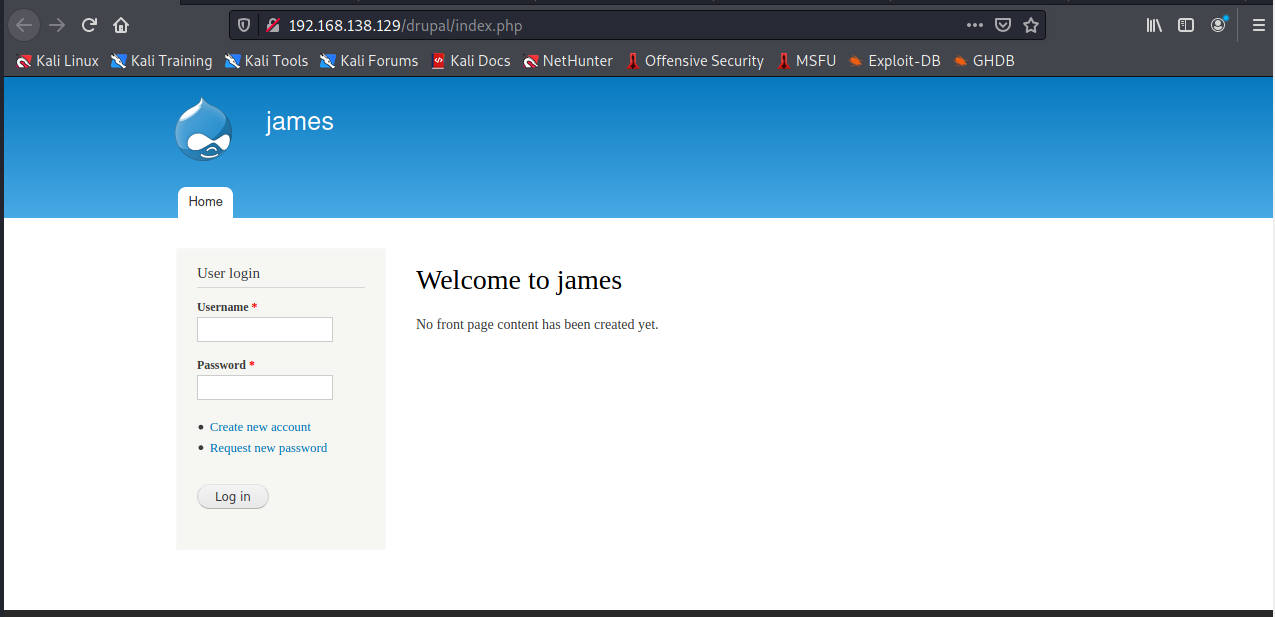1275x617 pixels.
Task: Open the browser home page icon
Action: (x=121, y=25)
